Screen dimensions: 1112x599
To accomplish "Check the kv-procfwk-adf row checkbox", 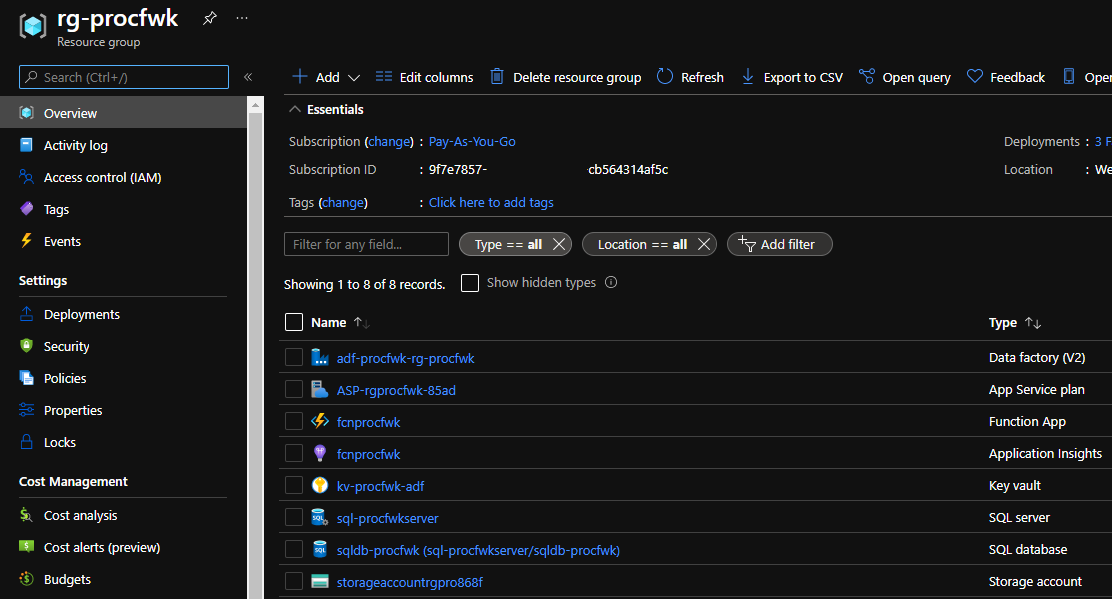I will click(294, 485).
